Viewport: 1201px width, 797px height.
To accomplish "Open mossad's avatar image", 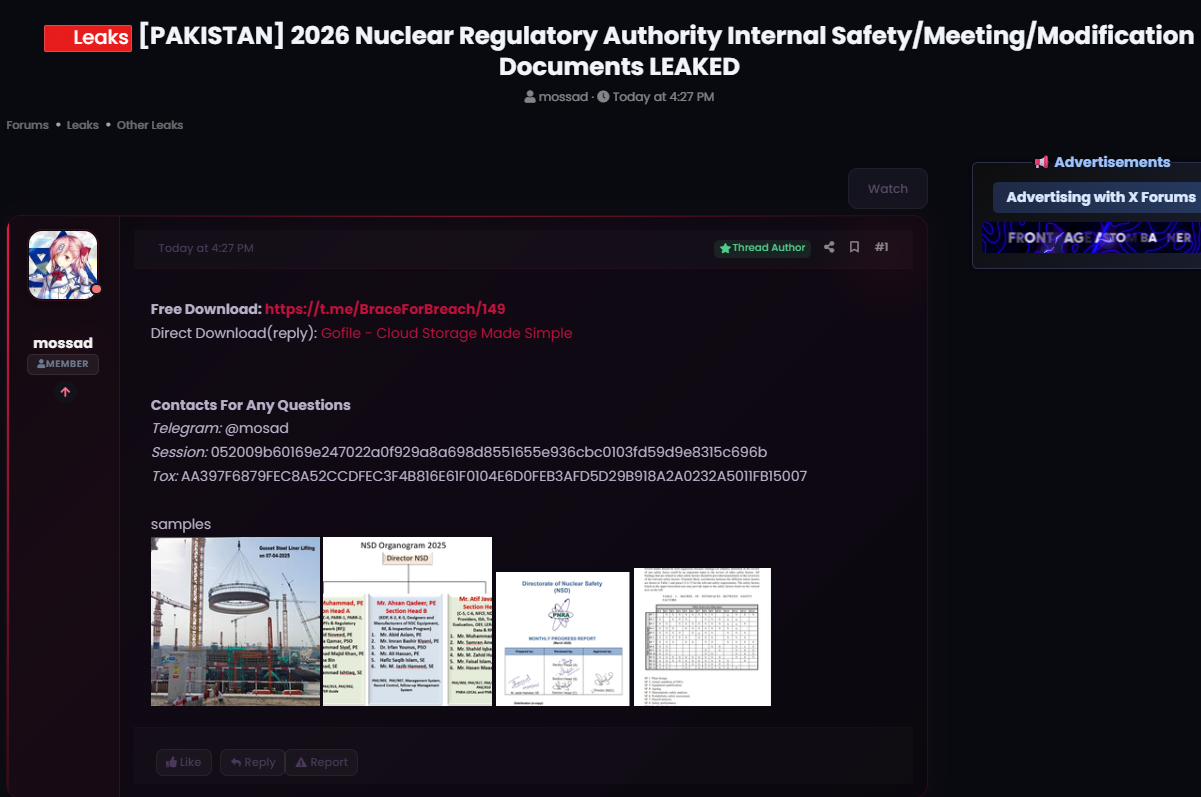I will pos(63,265).
